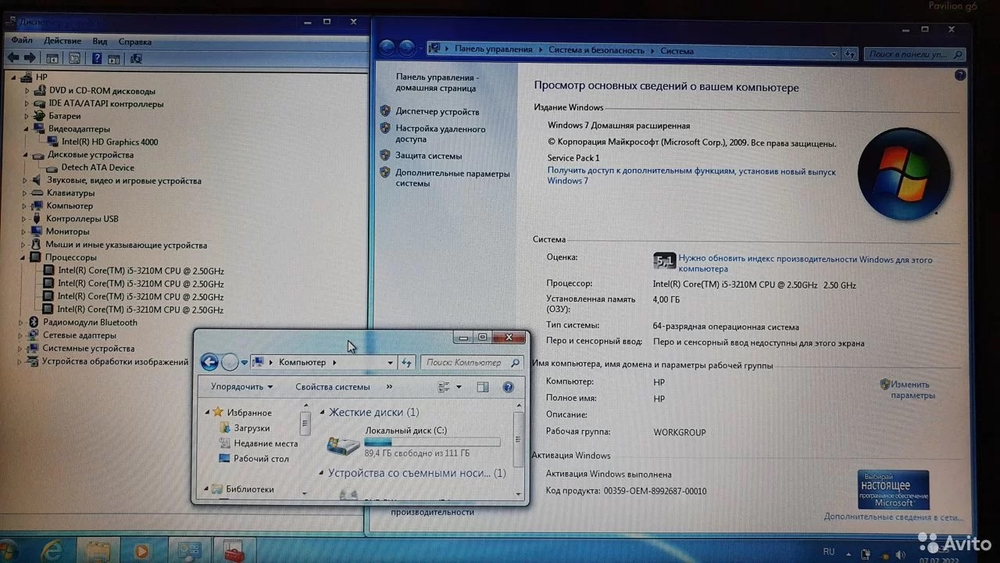This screenshot has width=1000, height=563.
Task: Click the help question-mark toolbar icon in Device Manager
Action: (x=96, y=59)
